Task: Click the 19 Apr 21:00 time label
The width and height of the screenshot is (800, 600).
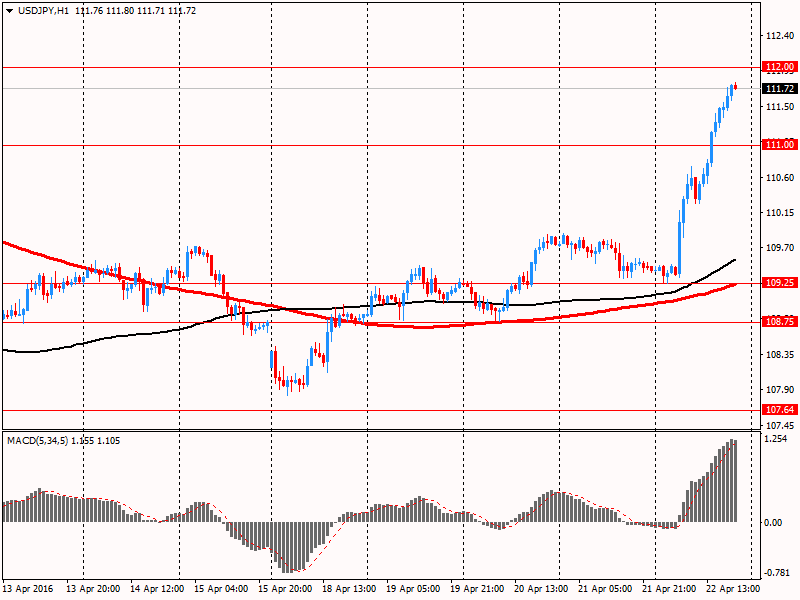Action: point(478,589)
